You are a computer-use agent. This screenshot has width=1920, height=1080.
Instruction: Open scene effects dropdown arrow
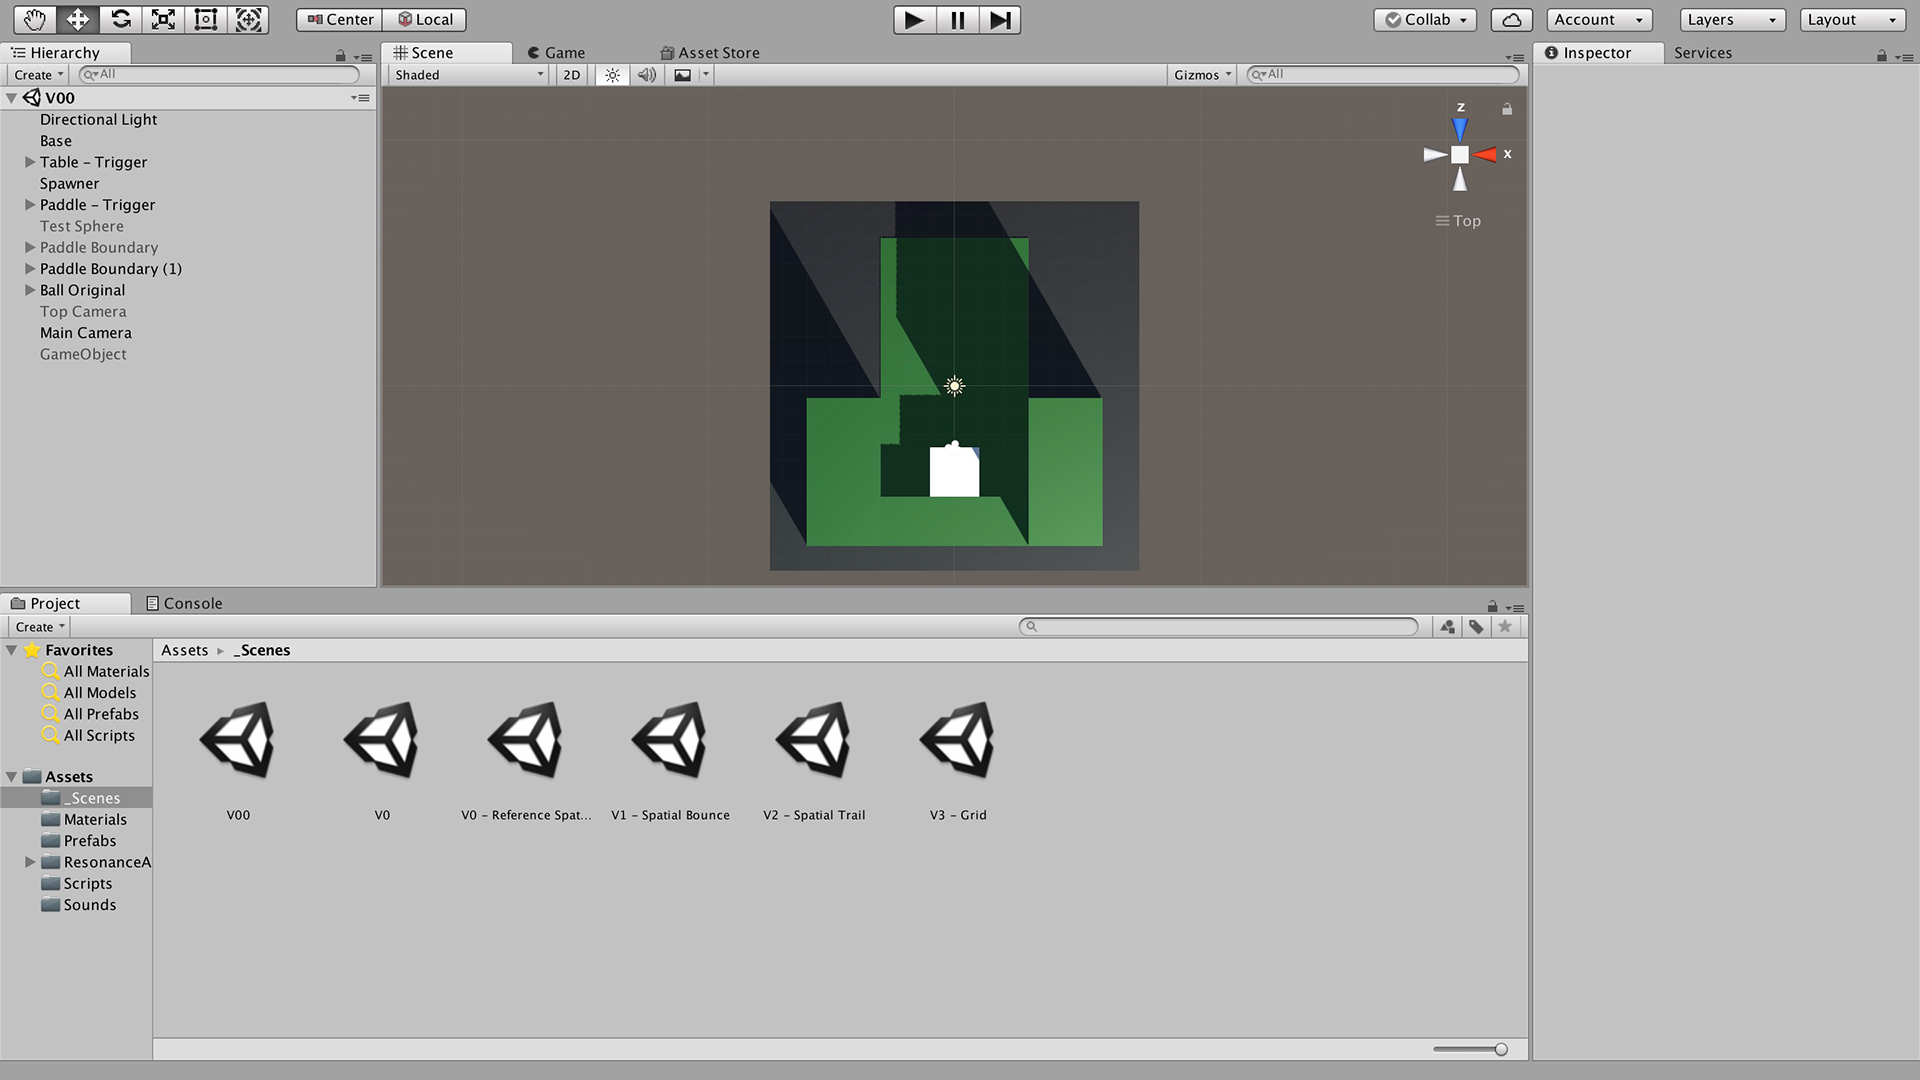pyautogui.click(x=705, y=75)
